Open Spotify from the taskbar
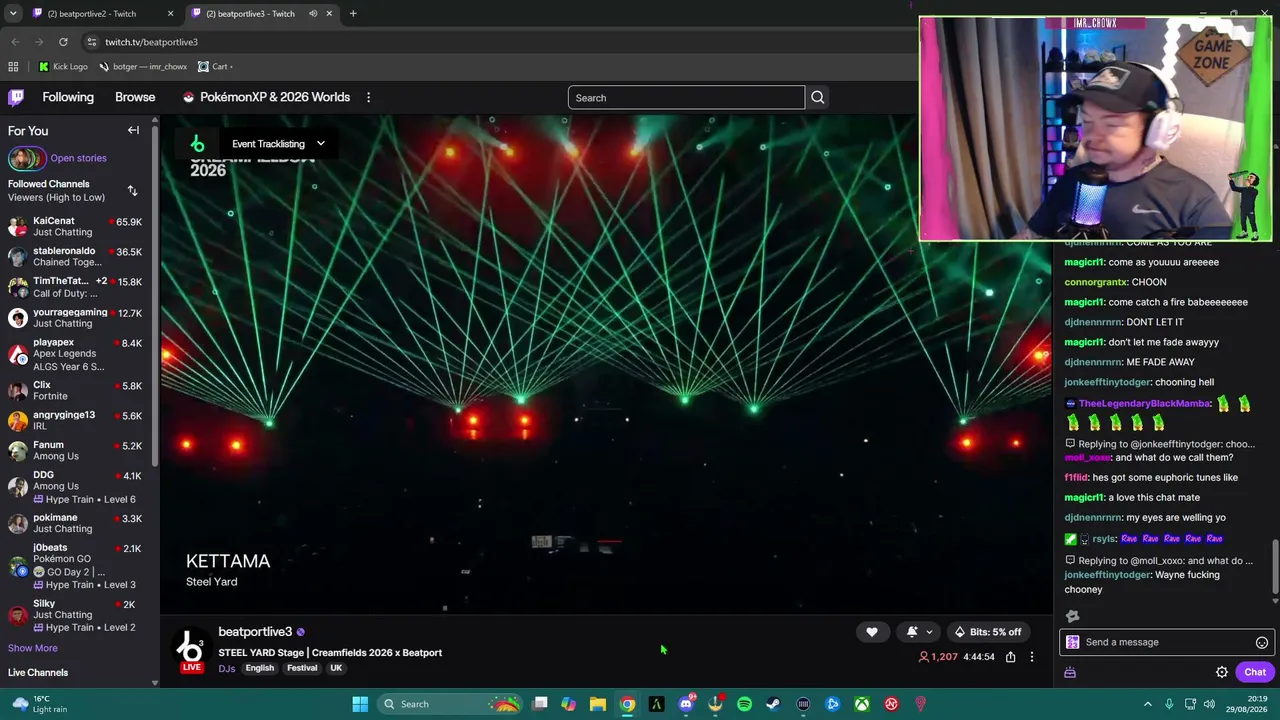 (744, 704)
